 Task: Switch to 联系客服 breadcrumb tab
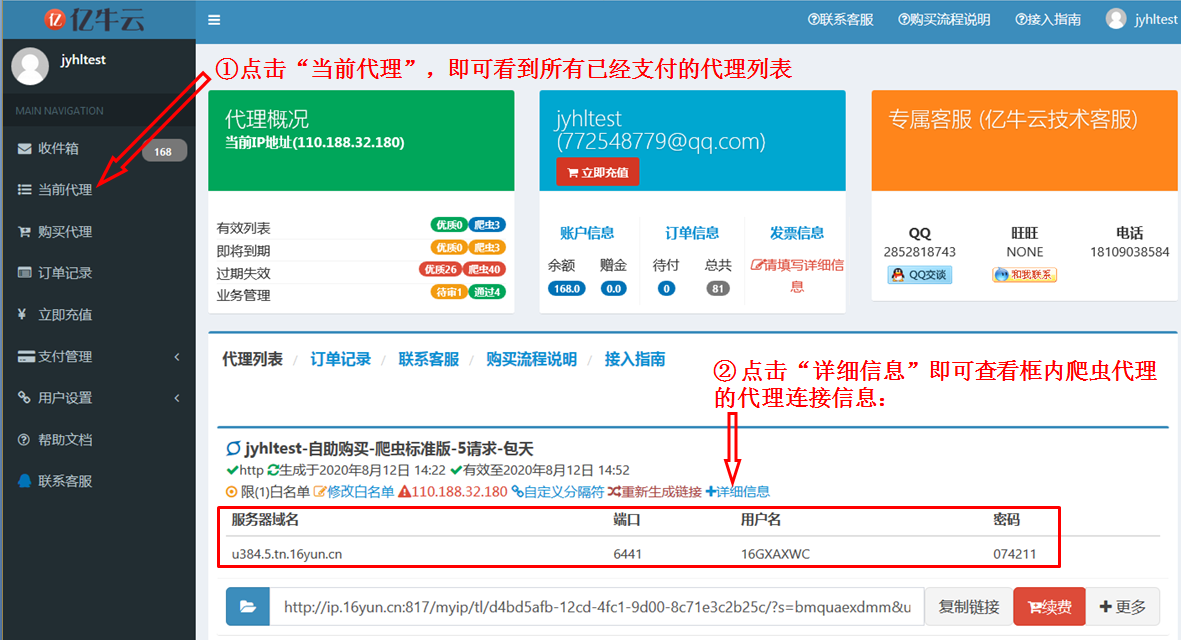tap(429, 359)
